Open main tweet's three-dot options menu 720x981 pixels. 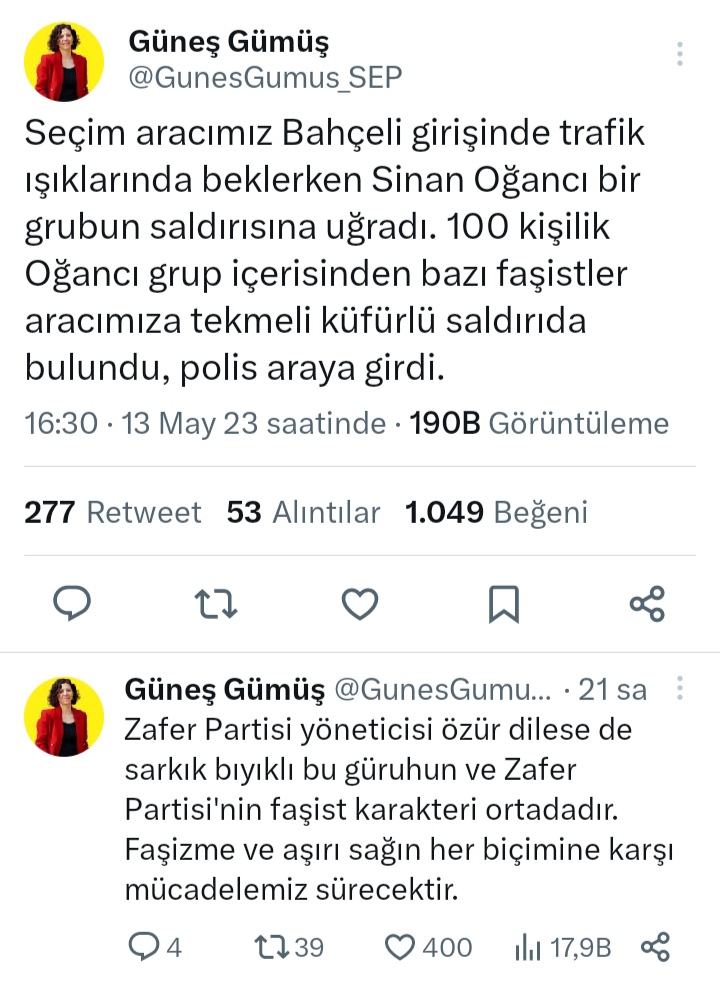(680, 54)
